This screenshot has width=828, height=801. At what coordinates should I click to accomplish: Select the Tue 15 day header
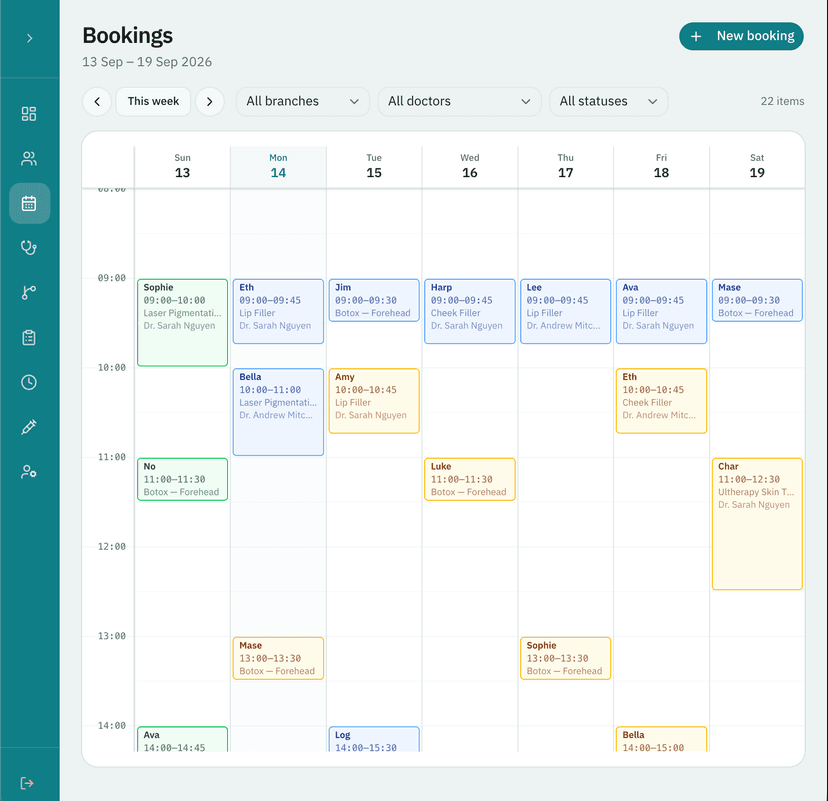374,166
